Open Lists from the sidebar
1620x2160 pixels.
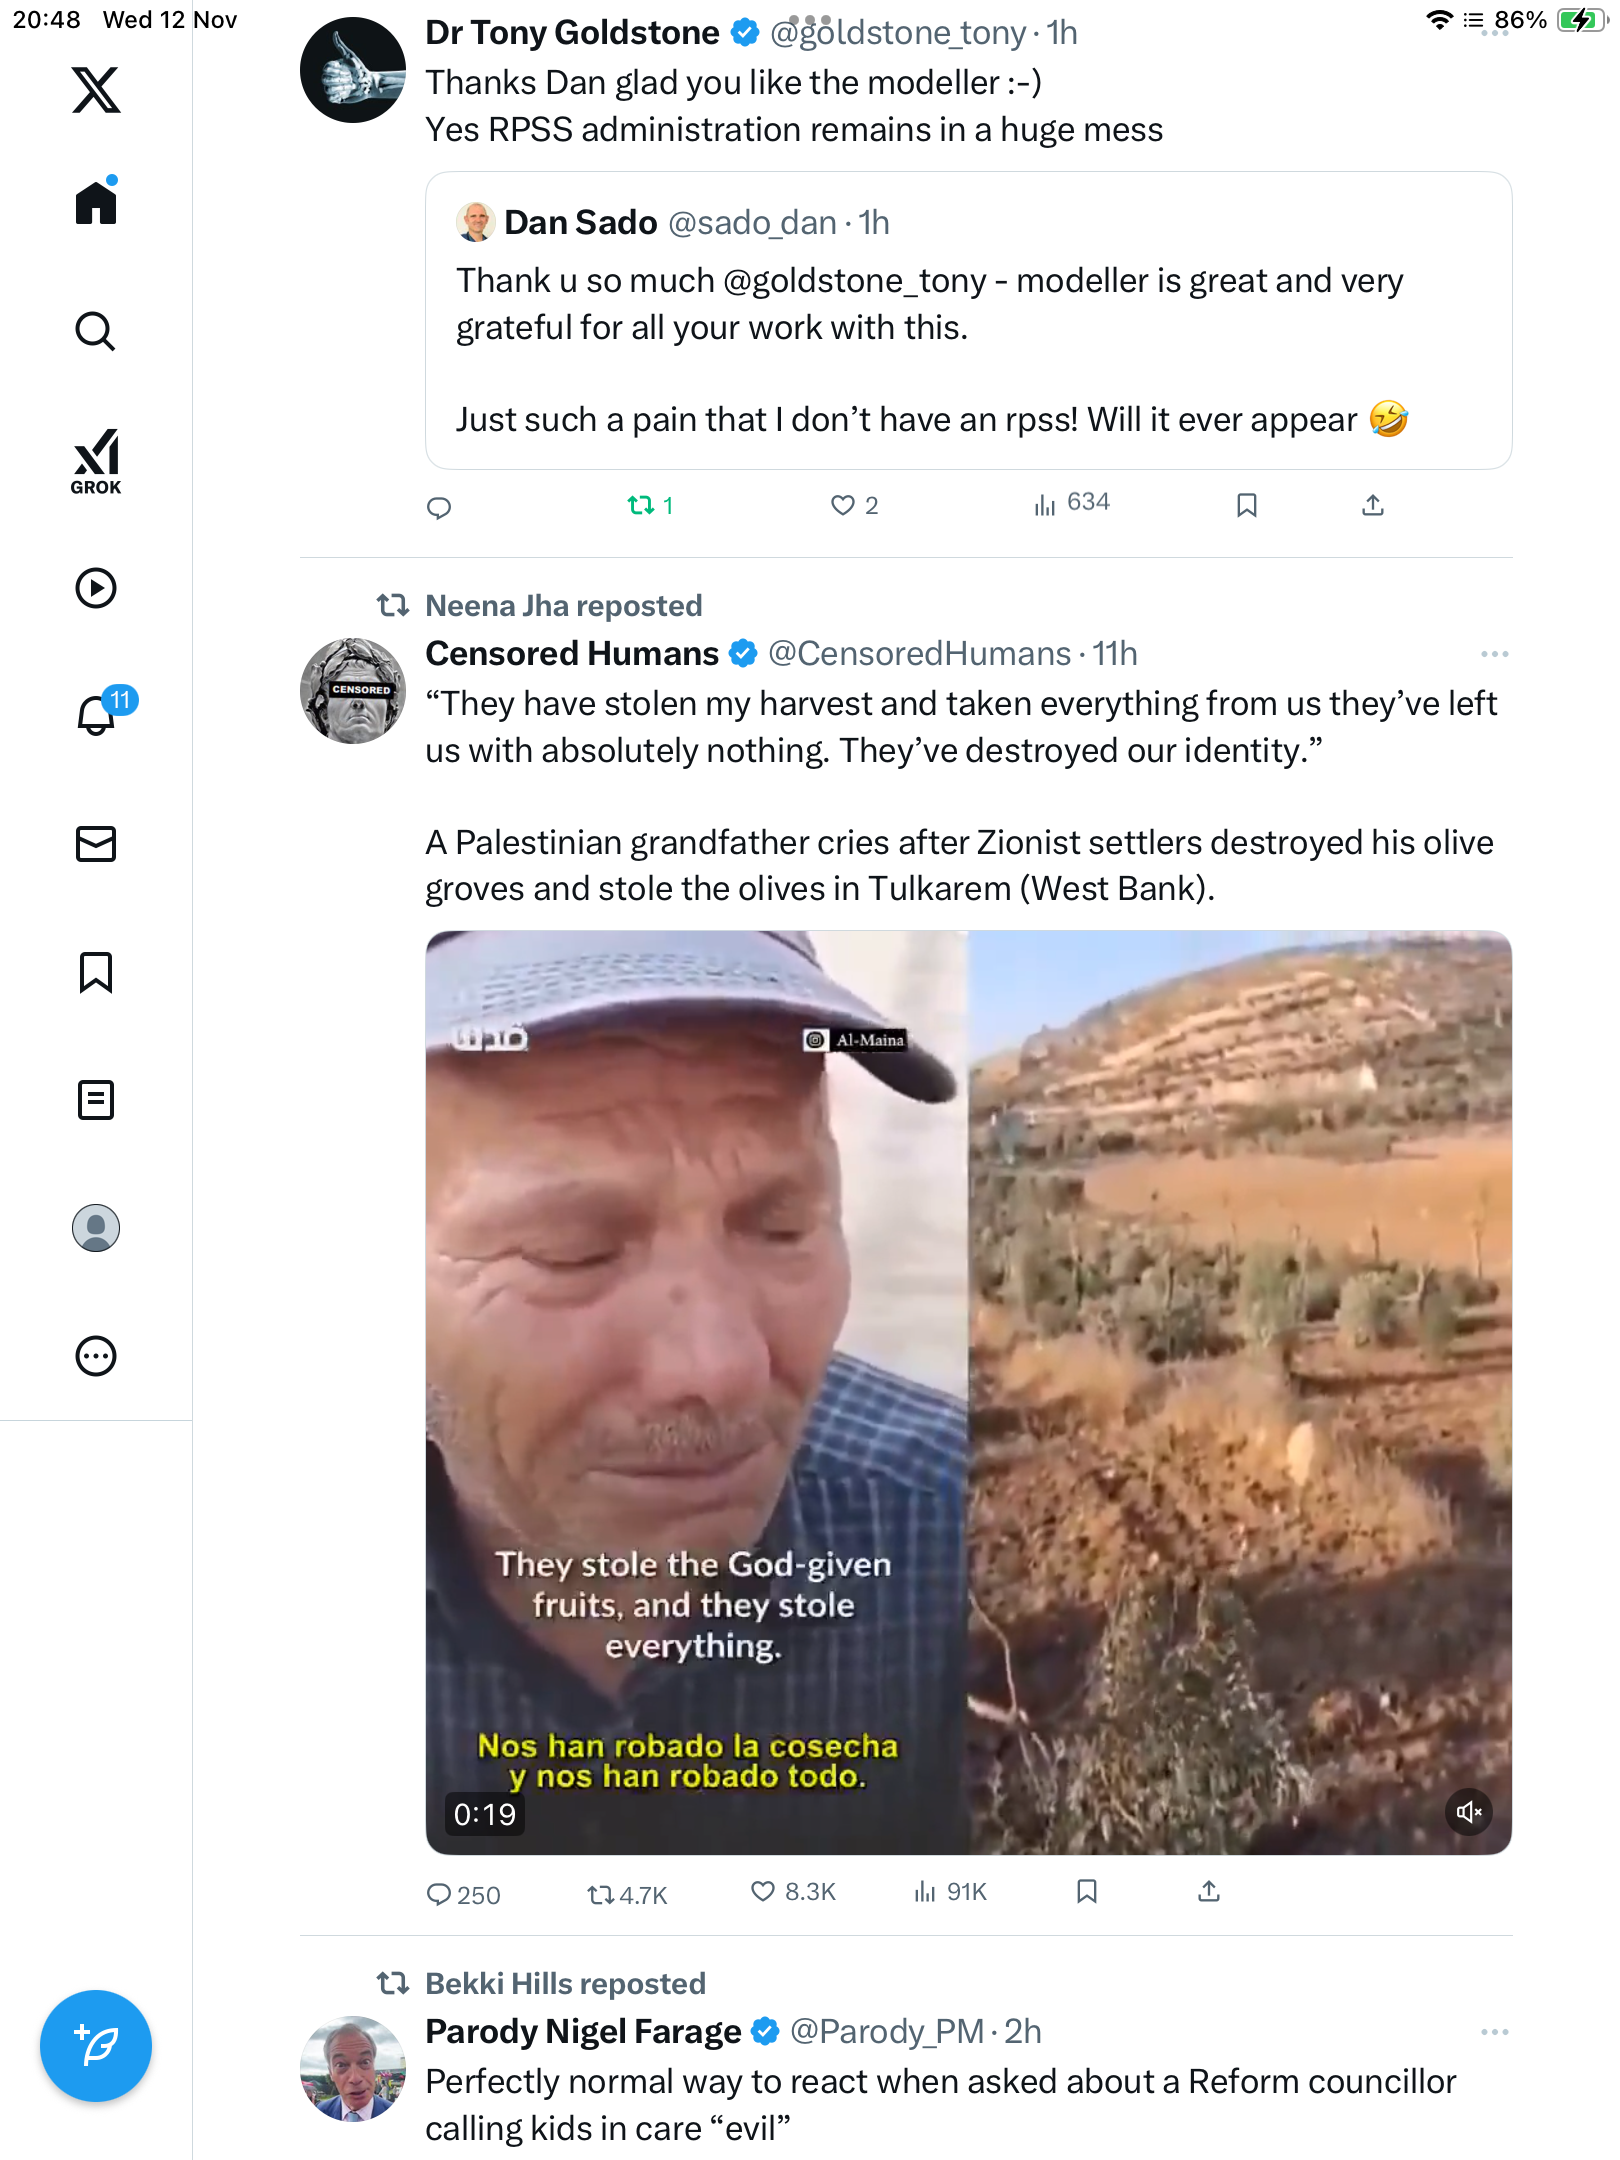pos(96,1100)
